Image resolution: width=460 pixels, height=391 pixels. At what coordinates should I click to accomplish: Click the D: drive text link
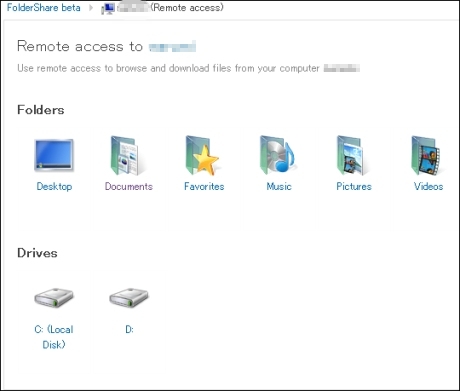(129, 330)
